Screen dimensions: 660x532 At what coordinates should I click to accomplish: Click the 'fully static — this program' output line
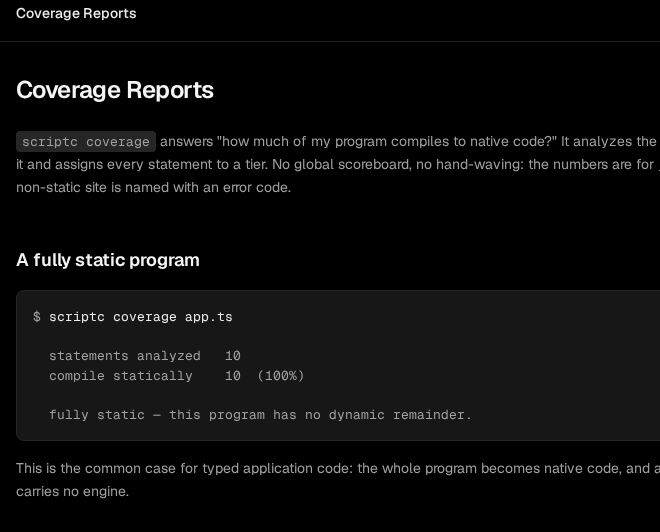pyautogui.click(x=260, y=415)
